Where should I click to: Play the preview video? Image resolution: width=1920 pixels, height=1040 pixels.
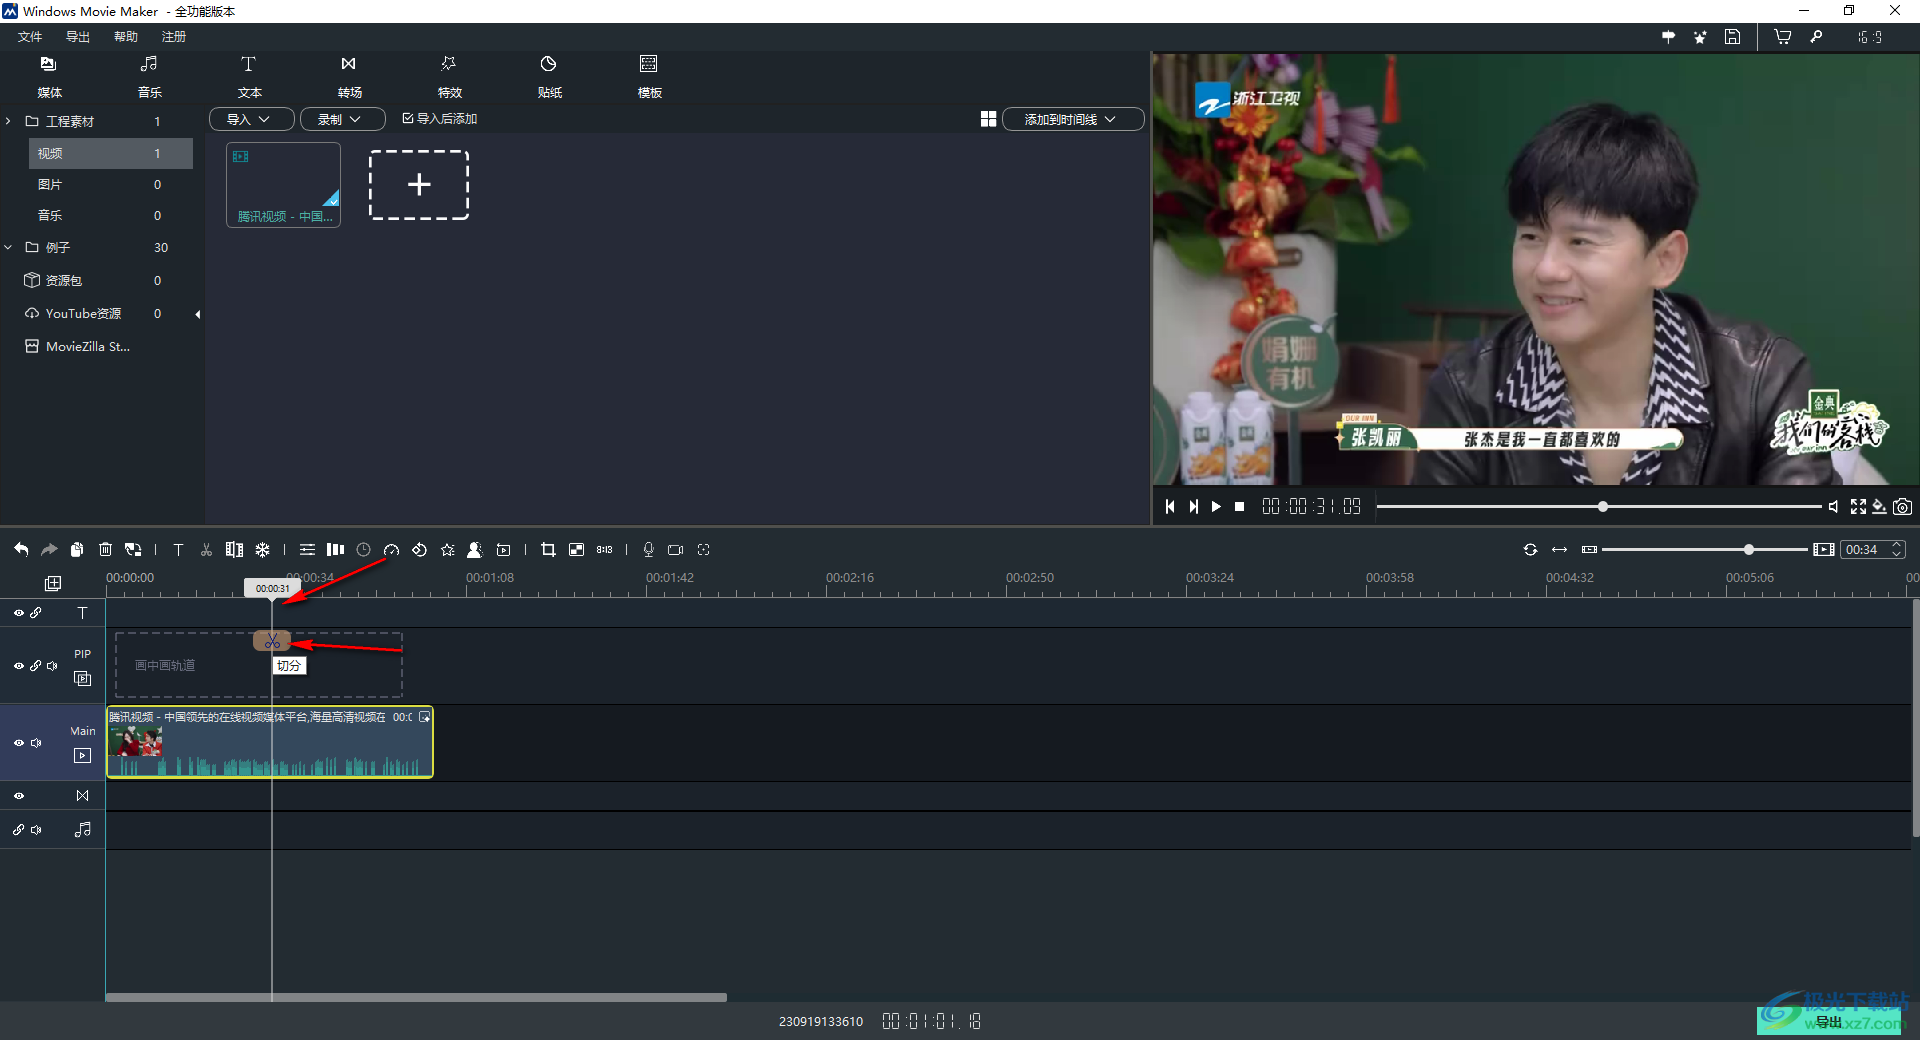click(1216, 507)
